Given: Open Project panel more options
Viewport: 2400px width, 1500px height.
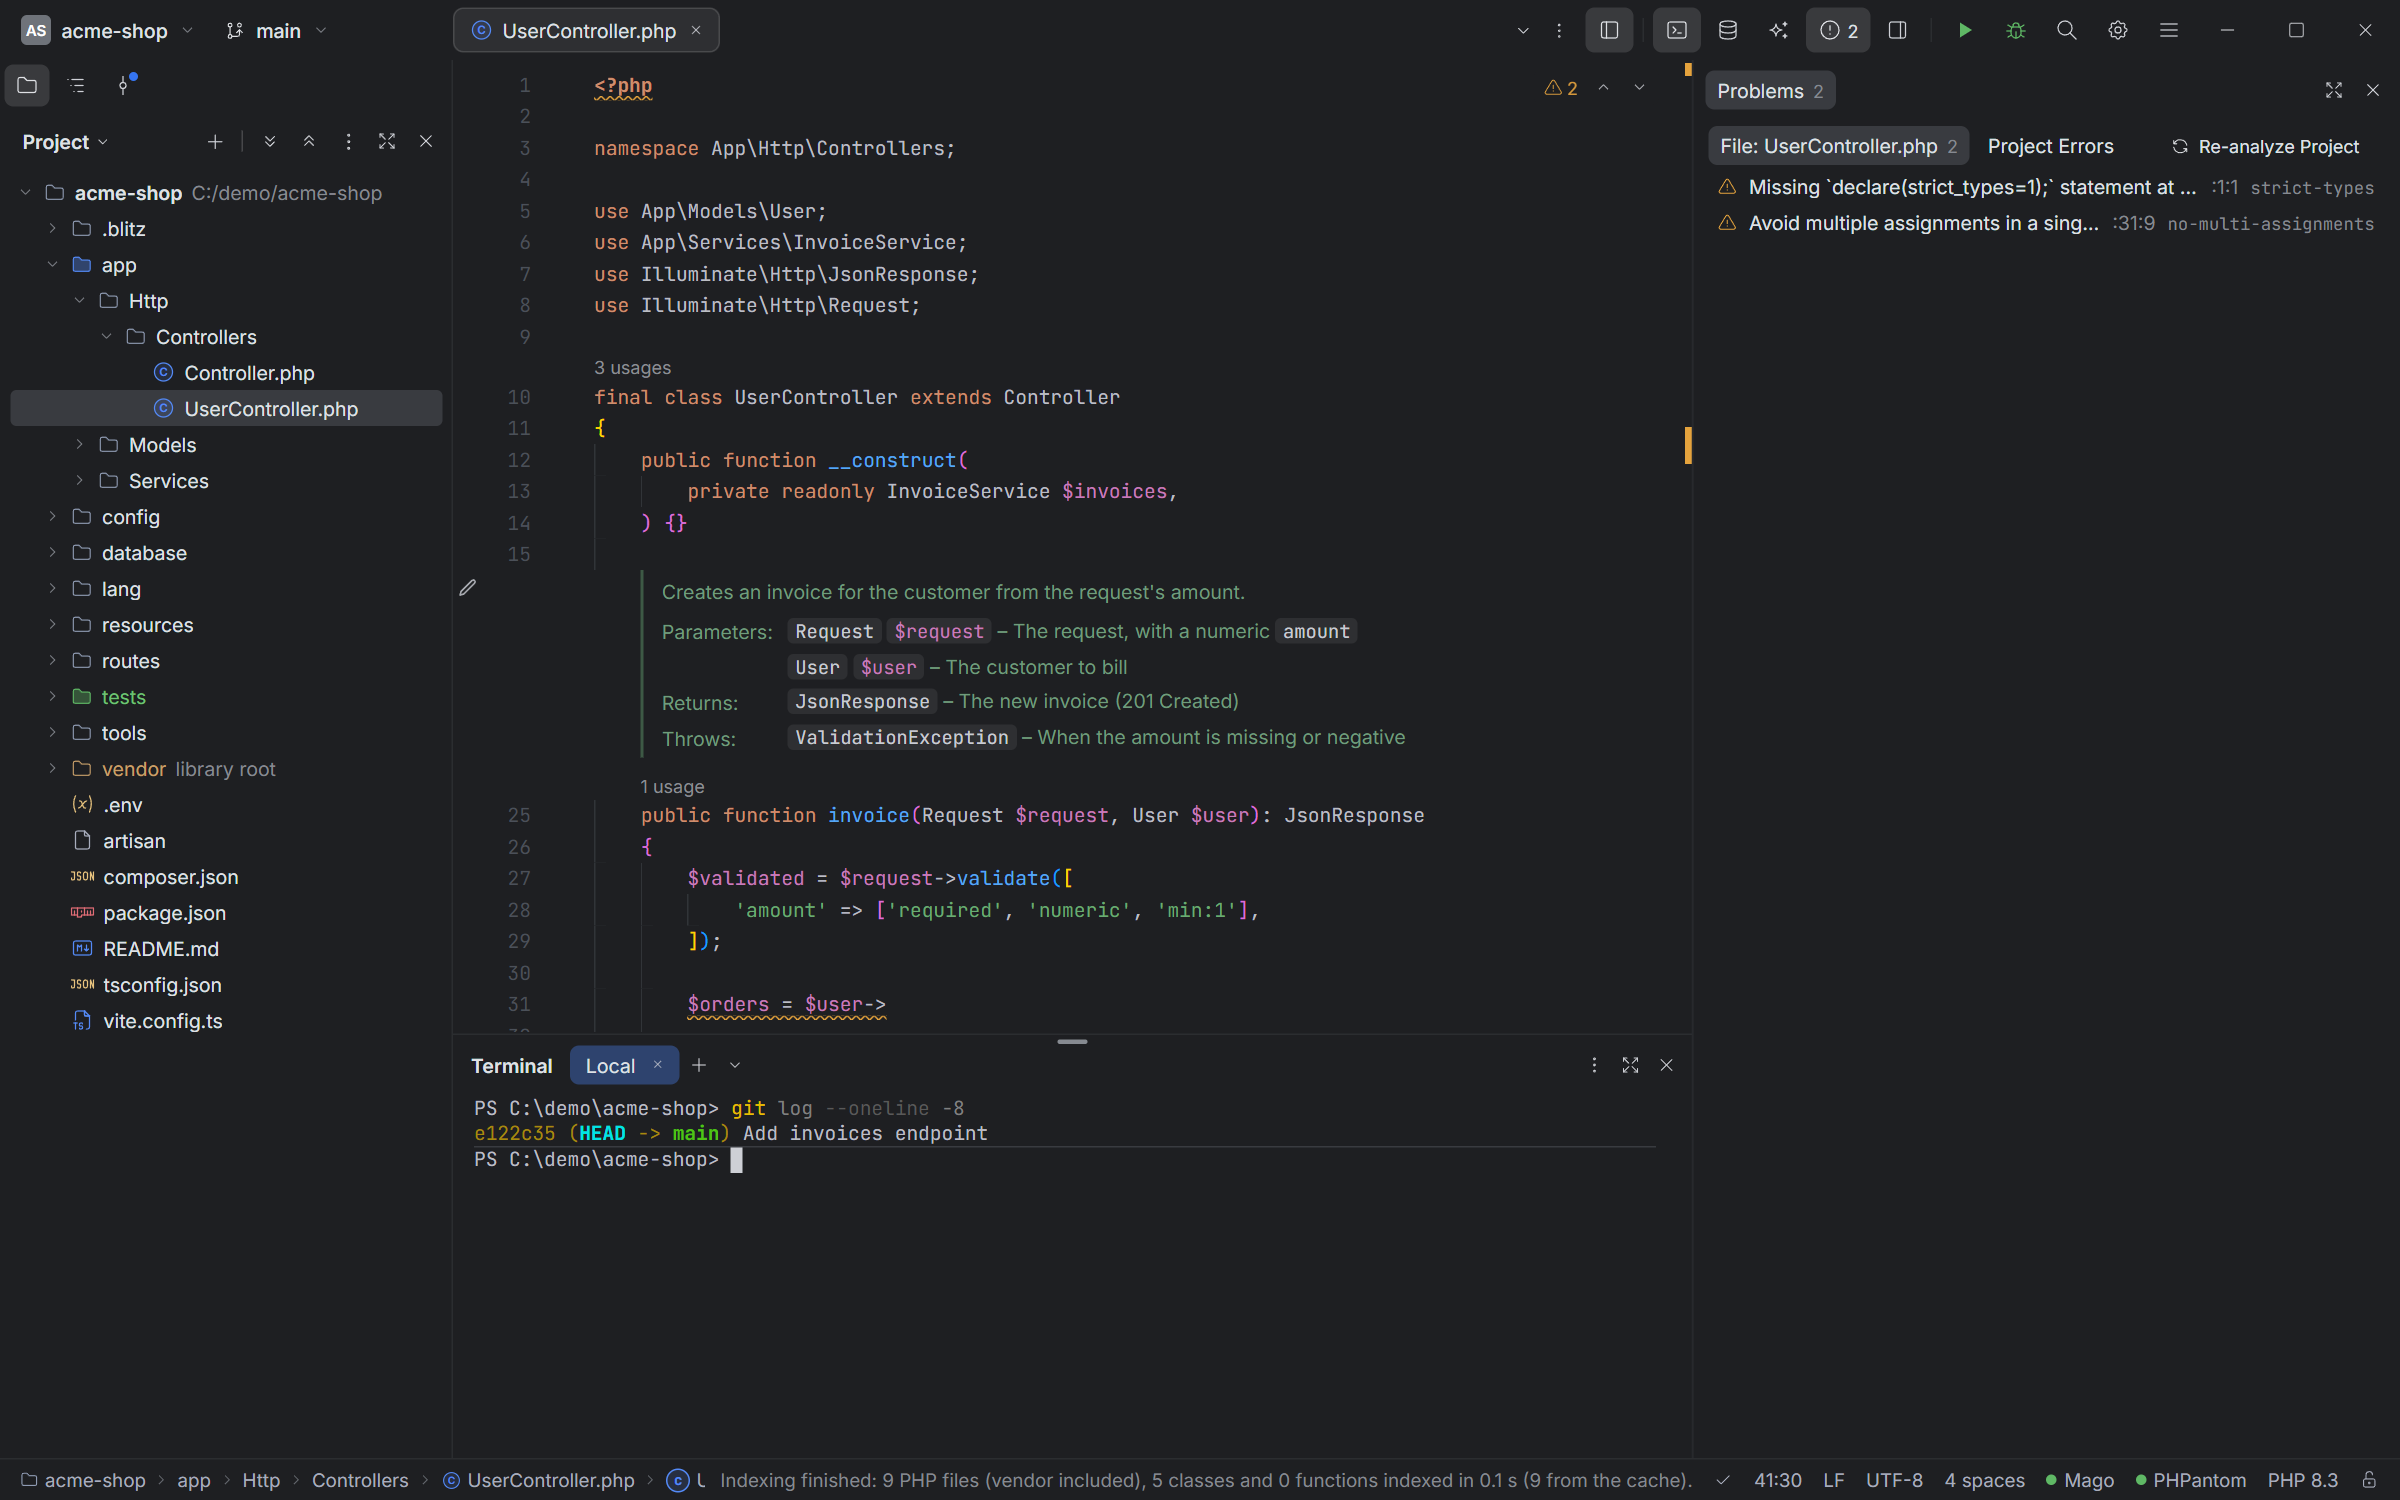Looking at the screenshot, I should [x=348, y=142].
